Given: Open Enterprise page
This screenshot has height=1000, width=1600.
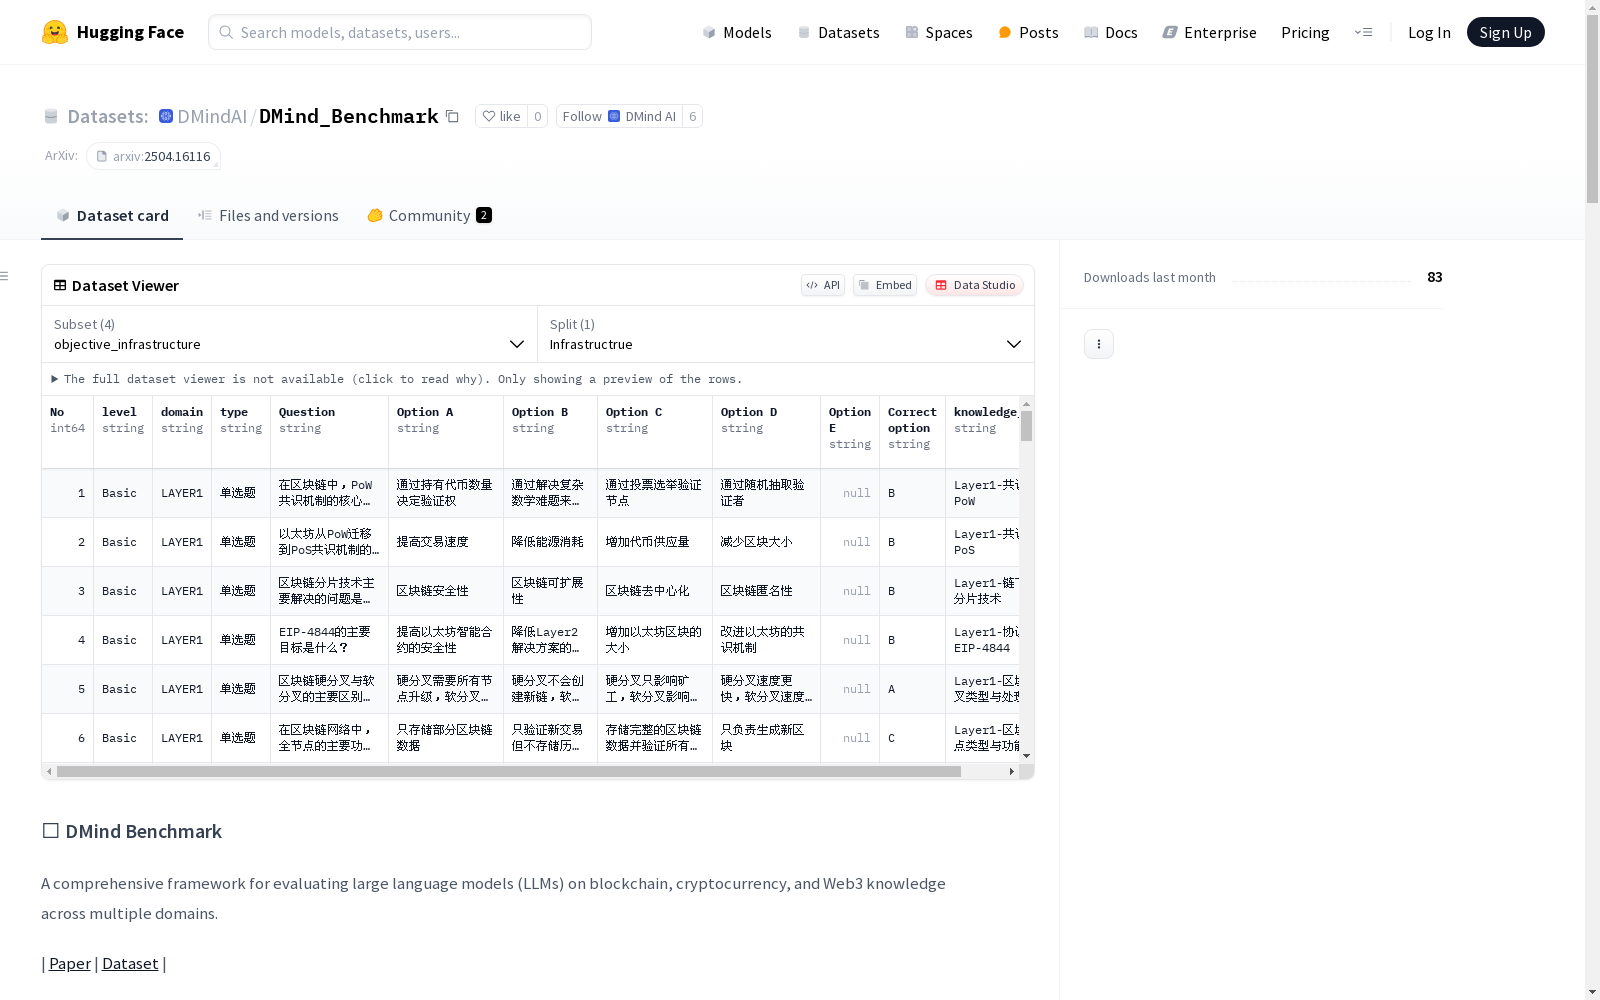Looking at the screenshot, I should 1209,32.
